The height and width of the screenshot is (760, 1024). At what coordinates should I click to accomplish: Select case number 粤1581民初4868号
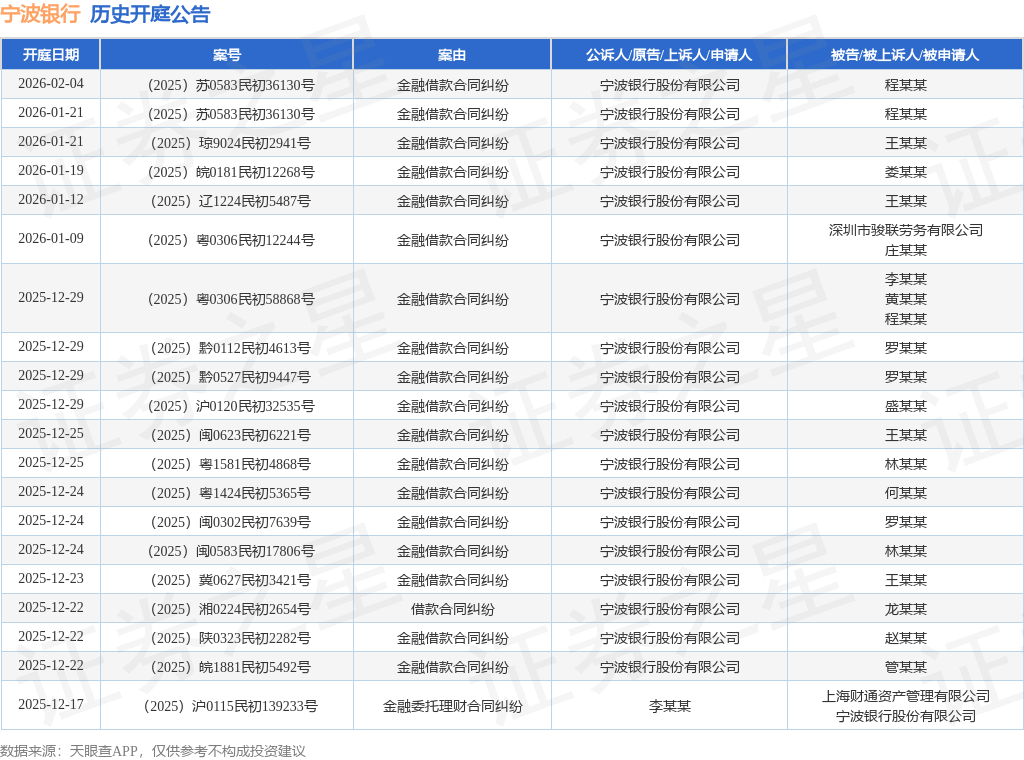pos(231,464)
